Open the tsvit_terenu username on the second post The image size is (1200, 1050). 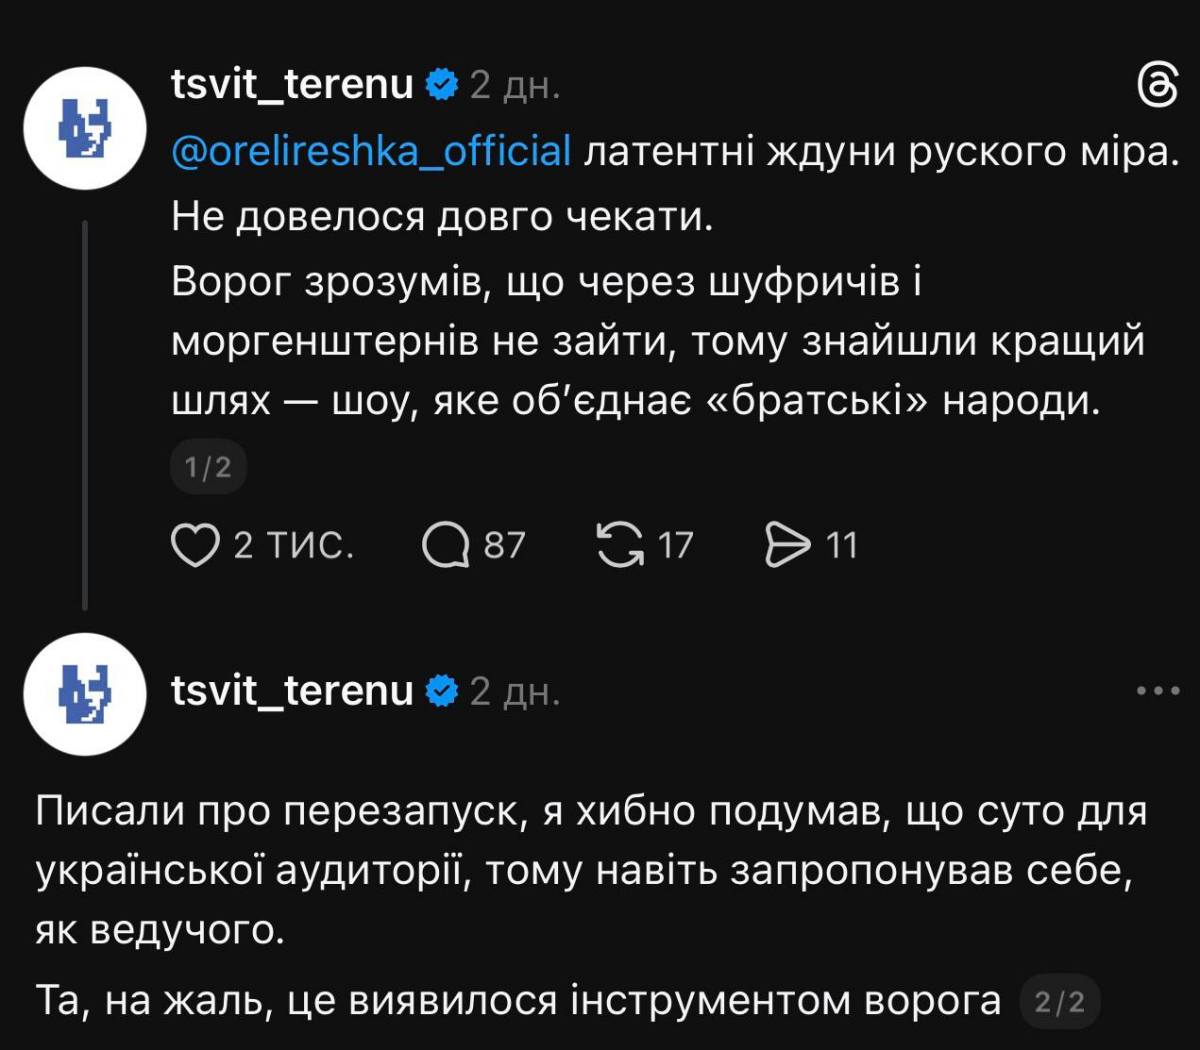click(292, 691)
